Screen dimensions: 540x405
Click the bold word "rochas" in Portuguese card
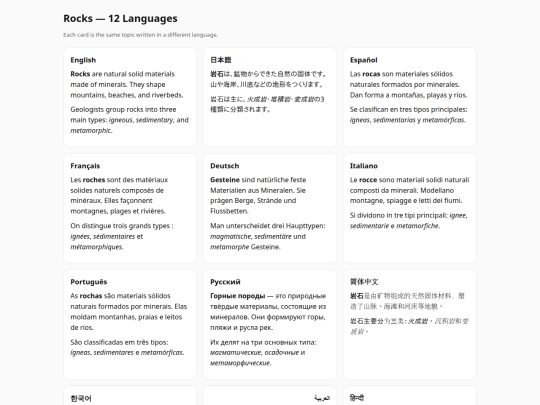pos(91,296)
